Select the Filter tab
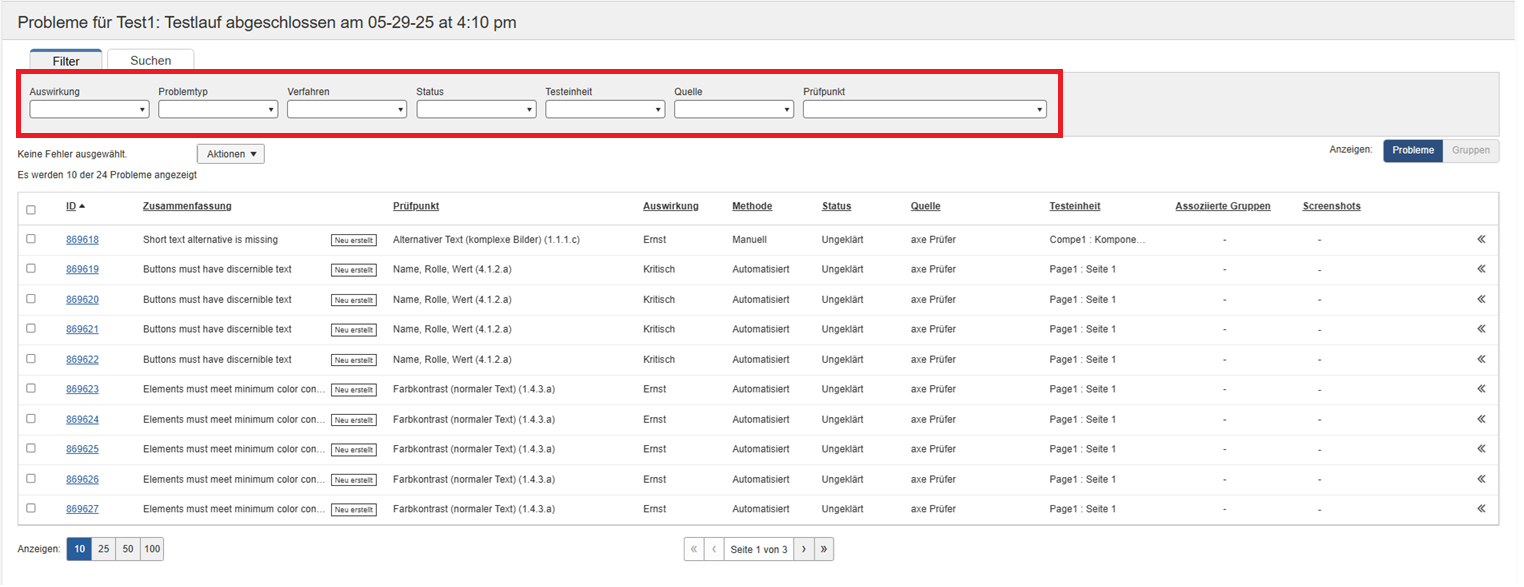The image size is (1524, 587). [x=66, y=61]
